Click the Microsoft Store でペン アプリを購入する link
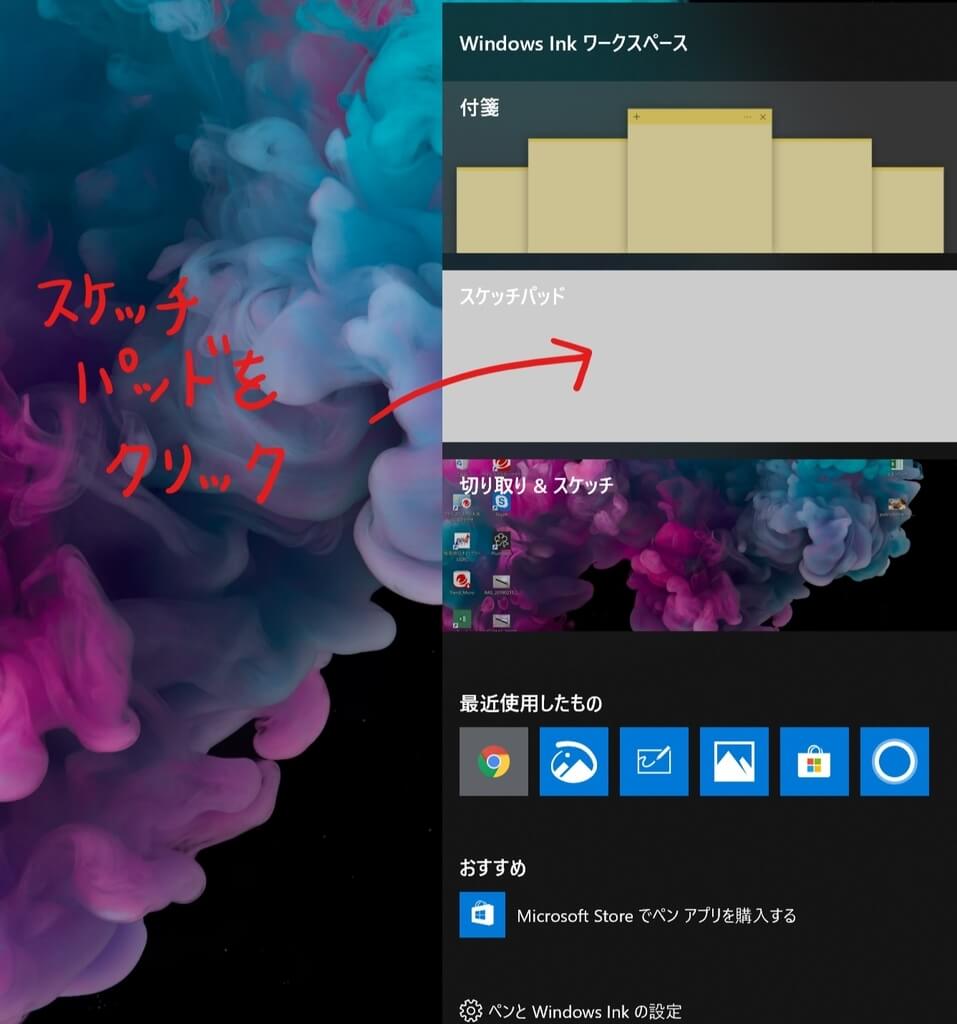The height and width of the screenshot is (1024, 957). [x=655, y=914]
